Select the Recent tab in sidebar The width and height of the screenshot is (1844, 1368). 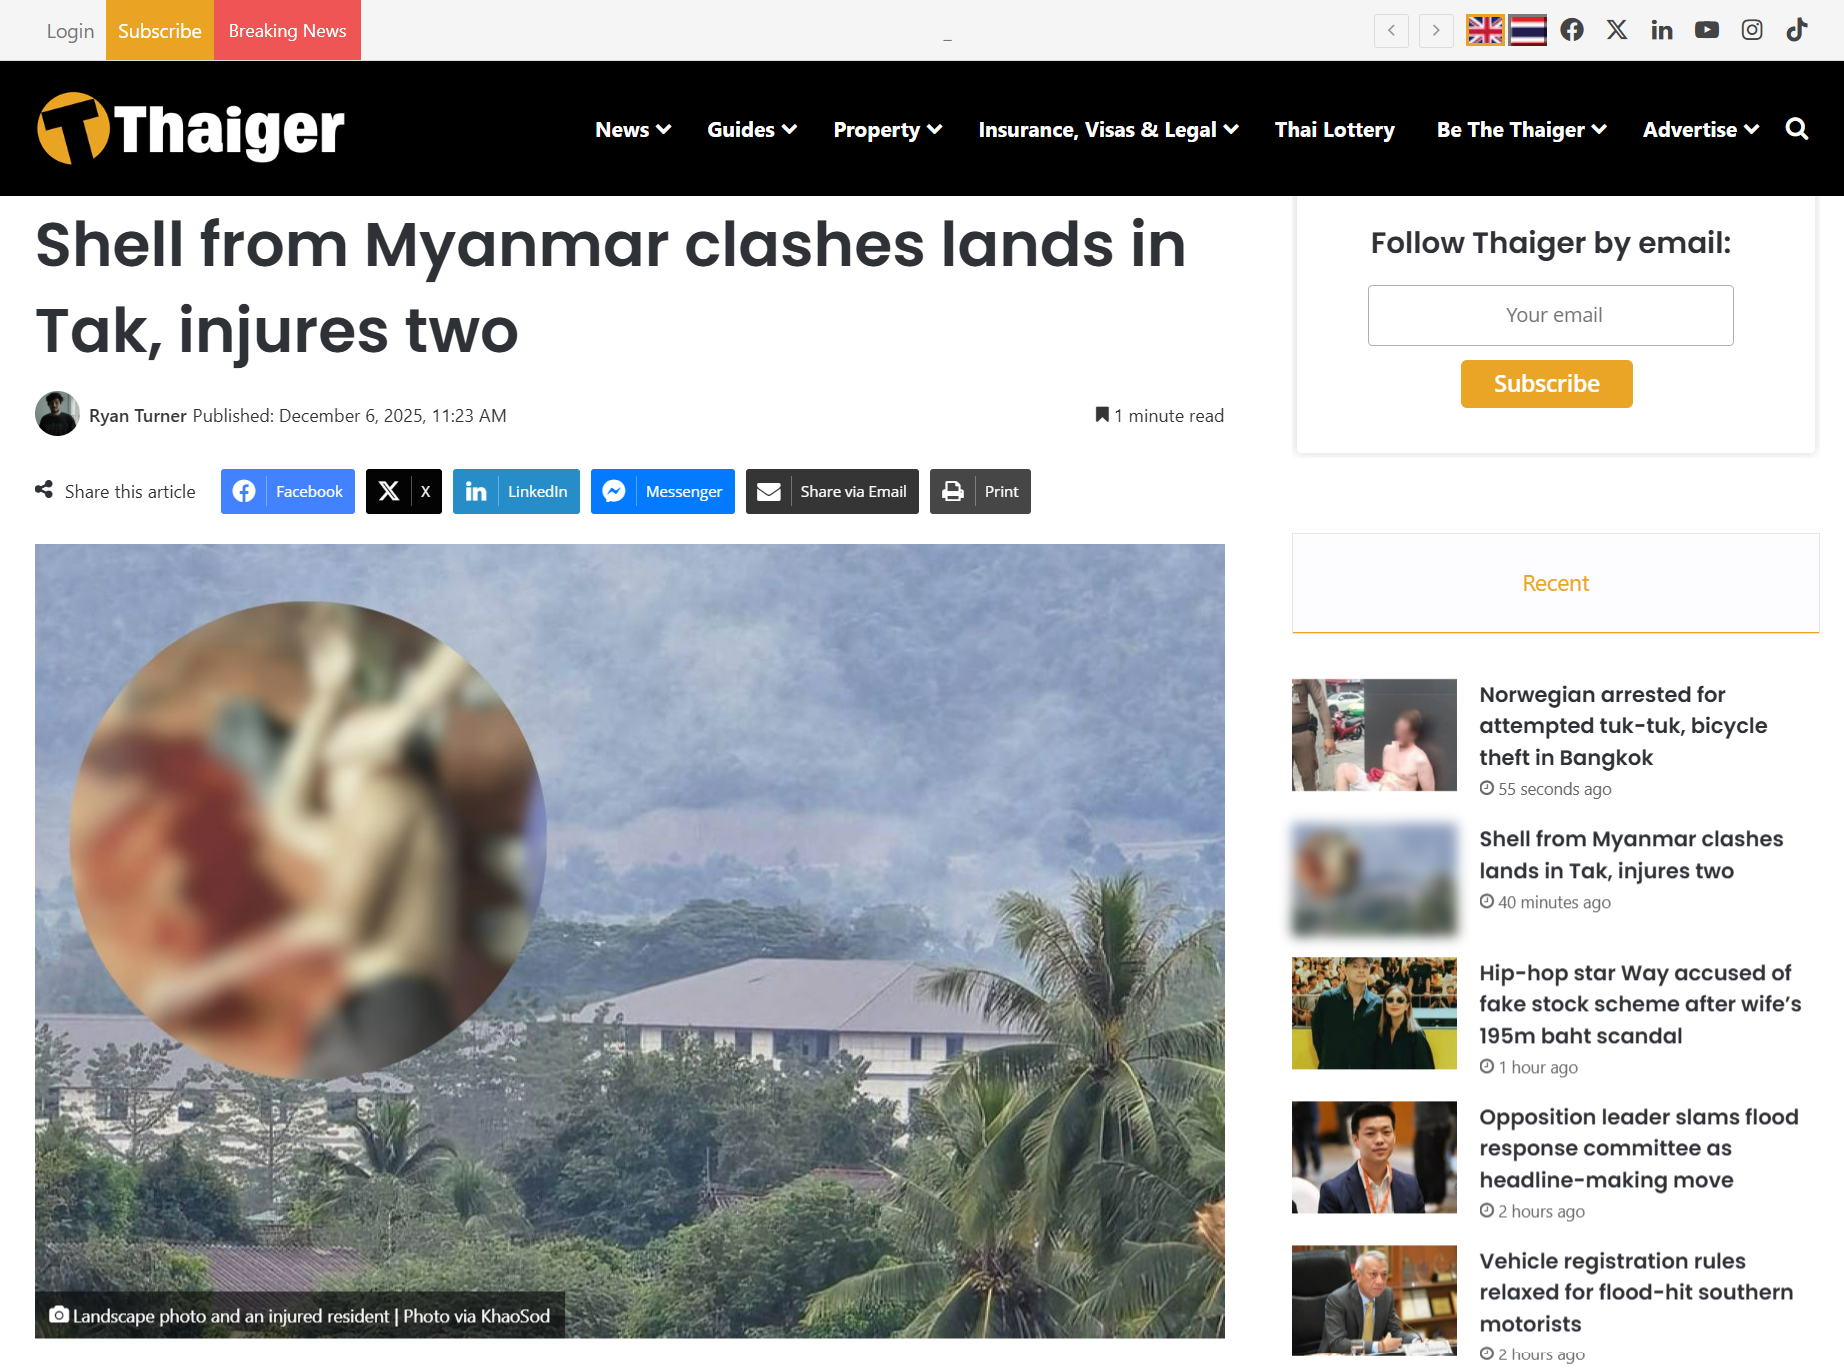click(x=1555, y=583)
